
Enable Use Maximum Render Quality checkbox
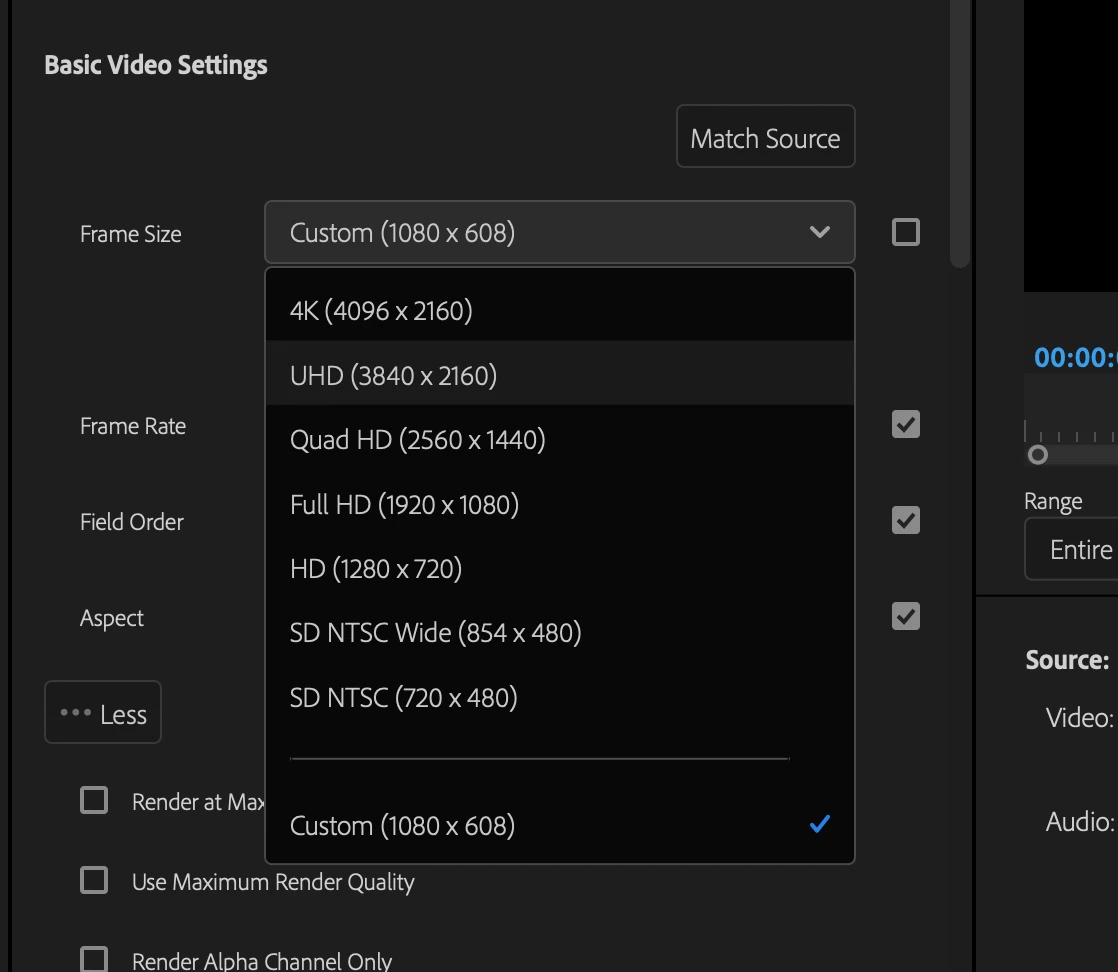(x=94, y=880)
